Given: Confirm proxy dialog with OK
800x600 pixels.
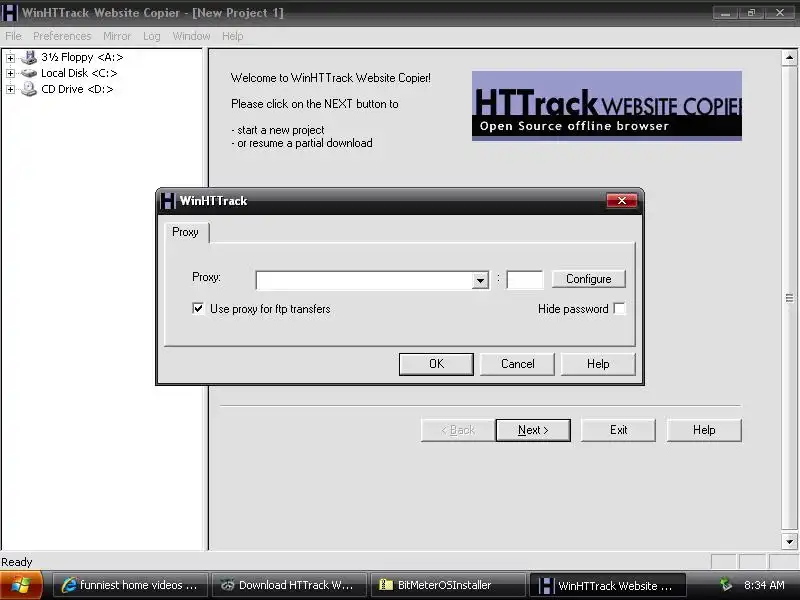Looking at the screenshot, I should (436, 364).
